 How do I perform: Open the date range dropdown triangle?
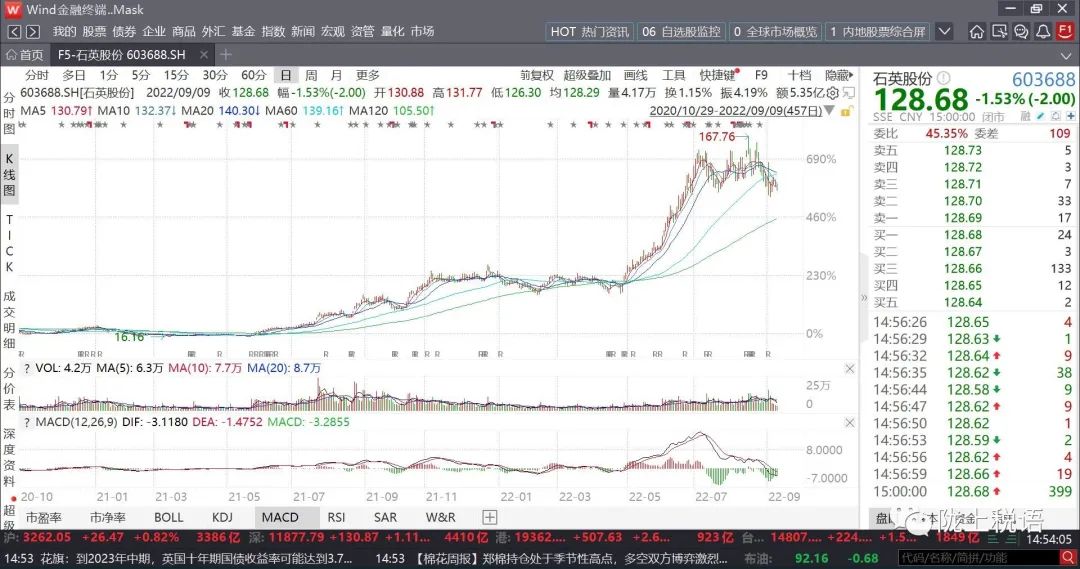tap(829, 111)
